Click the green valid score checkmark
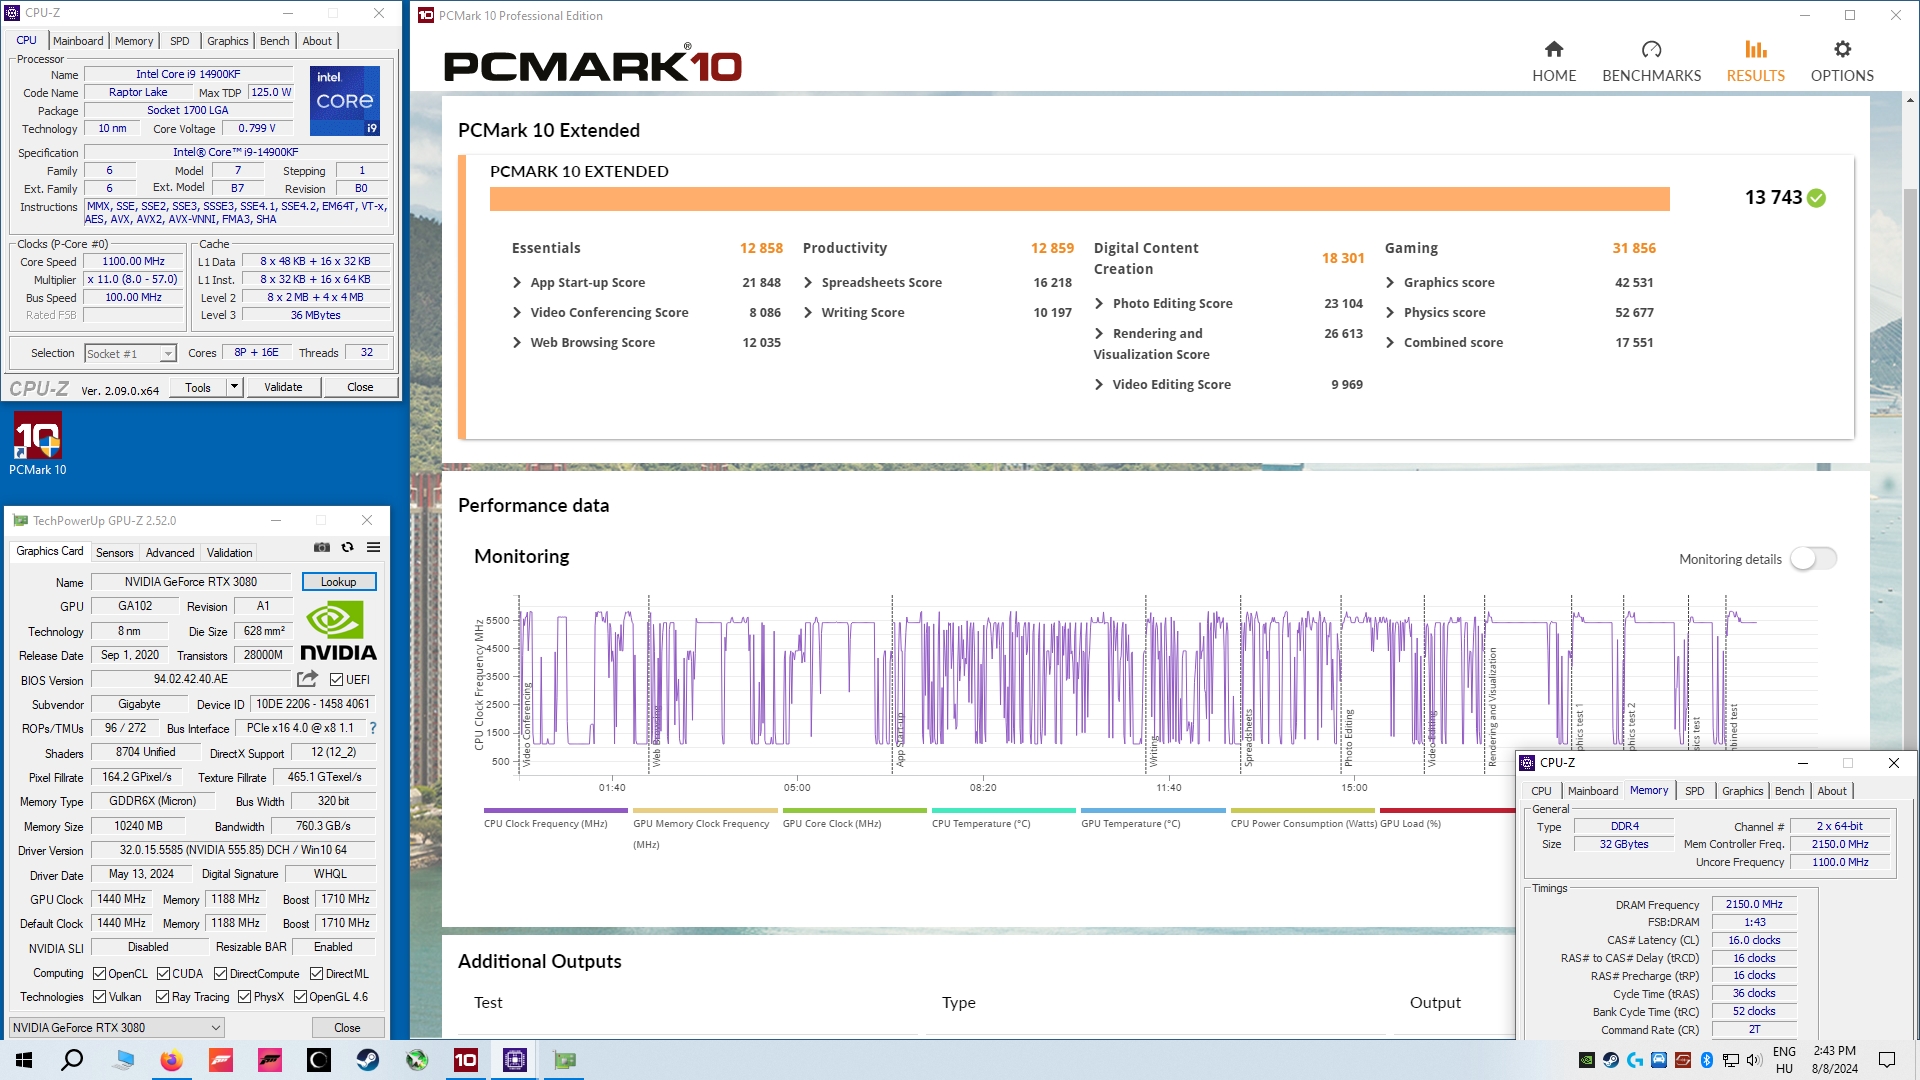1920x1080 pixels. pos(1817,198)
